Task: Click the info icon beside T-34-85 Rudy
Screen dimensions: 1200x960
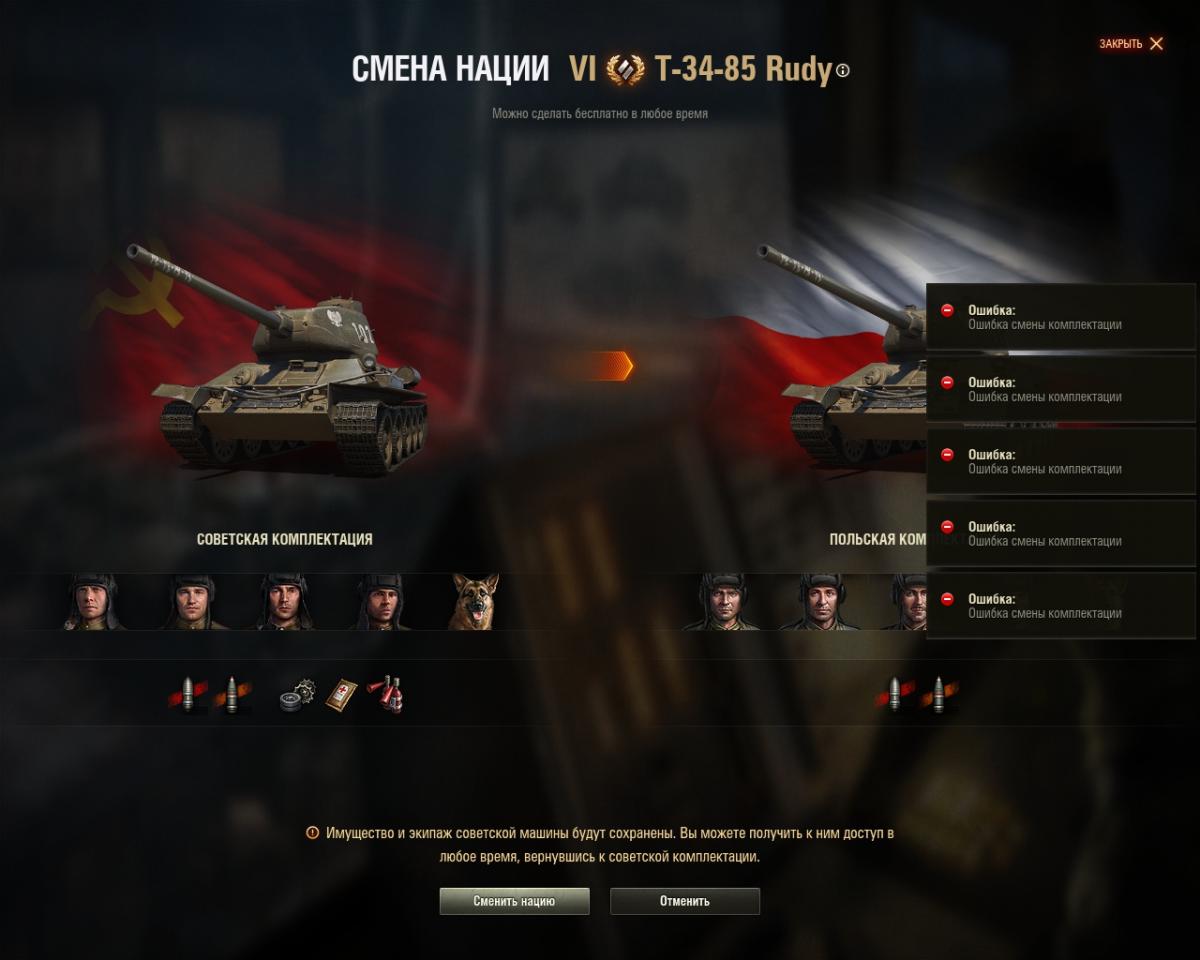Action: [842, 71]
